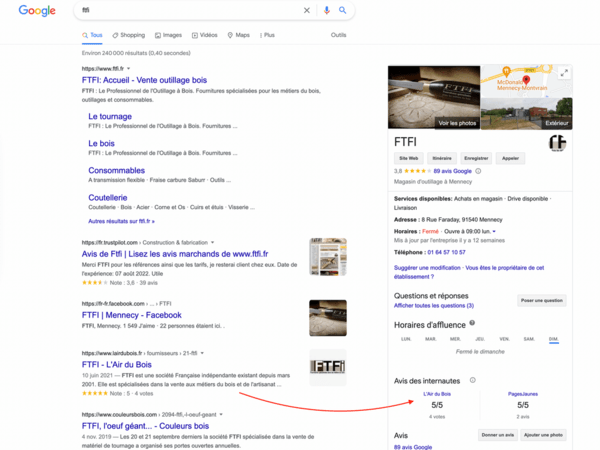The image size is (600, 450).
Task: Click the blue magnifying glass search icon
Action: click(x=343, y=11)
